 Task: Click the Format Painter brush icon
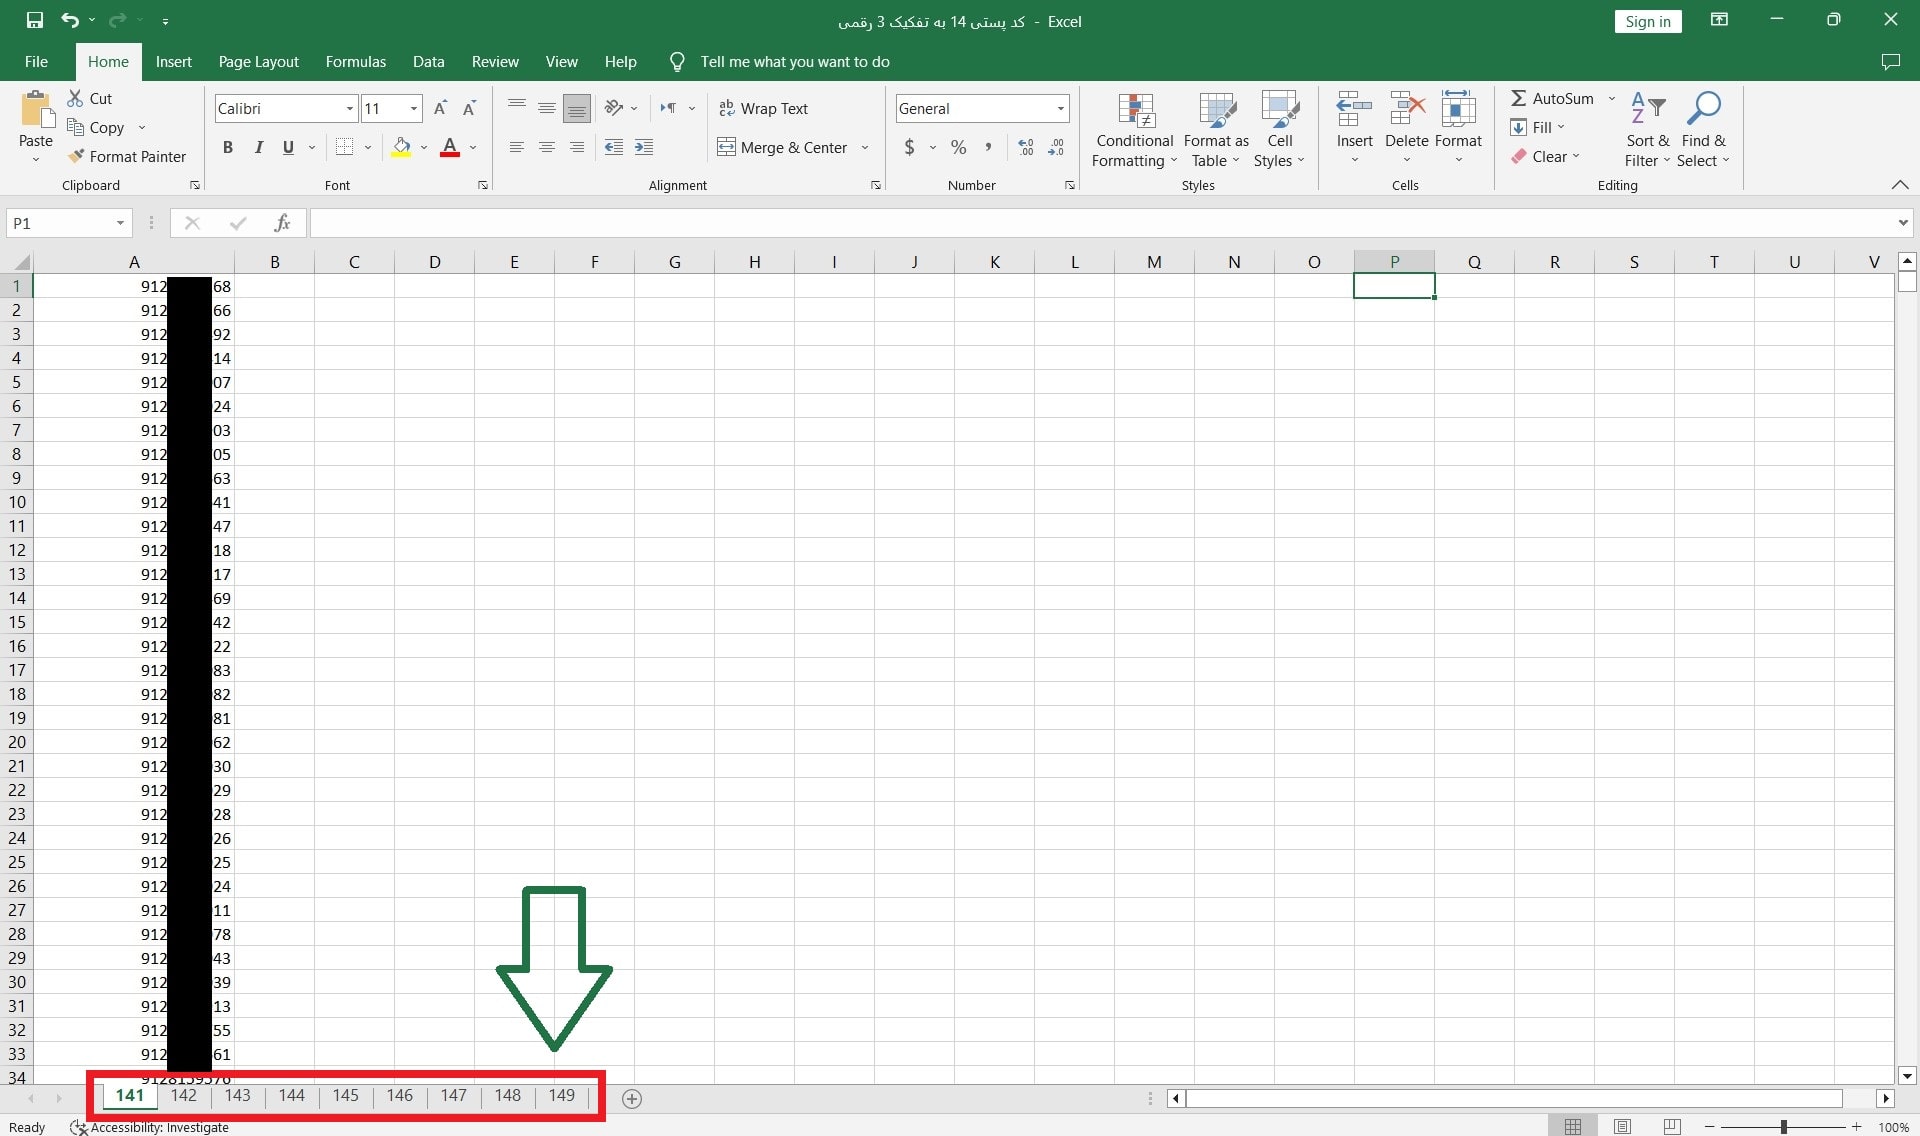pos(76,156)
